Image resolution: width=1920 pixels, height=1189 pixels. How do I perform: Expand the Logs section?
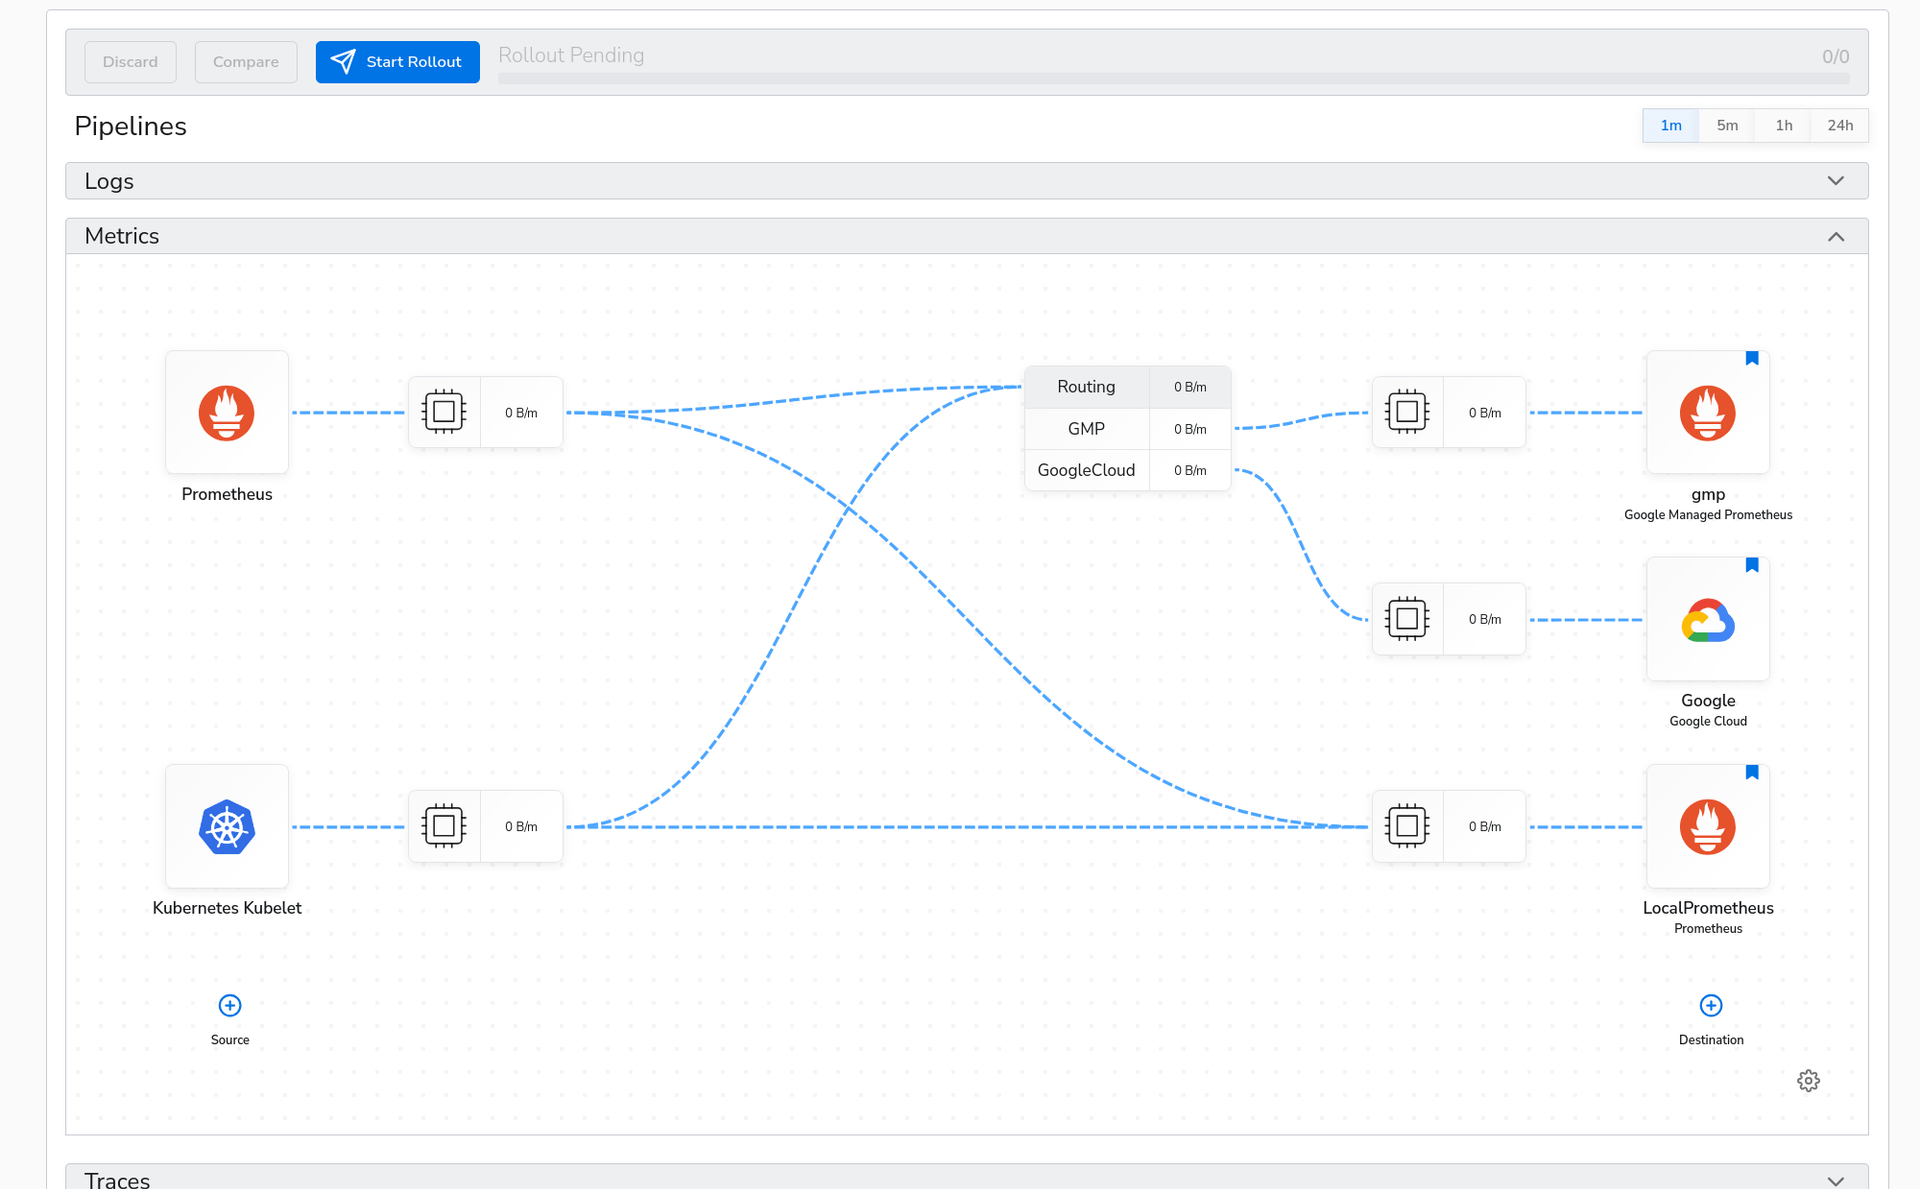click(967, 181)
